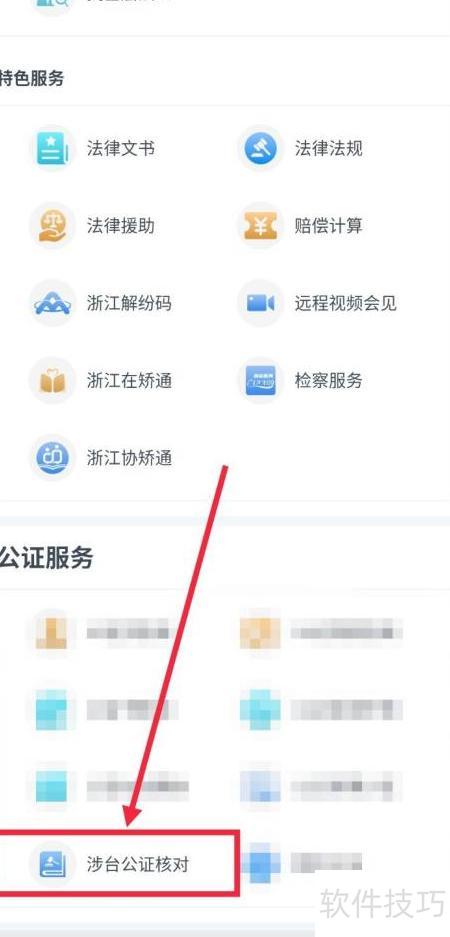
Task: Open the 远程视频会见 text label
Action: point(345,304)
